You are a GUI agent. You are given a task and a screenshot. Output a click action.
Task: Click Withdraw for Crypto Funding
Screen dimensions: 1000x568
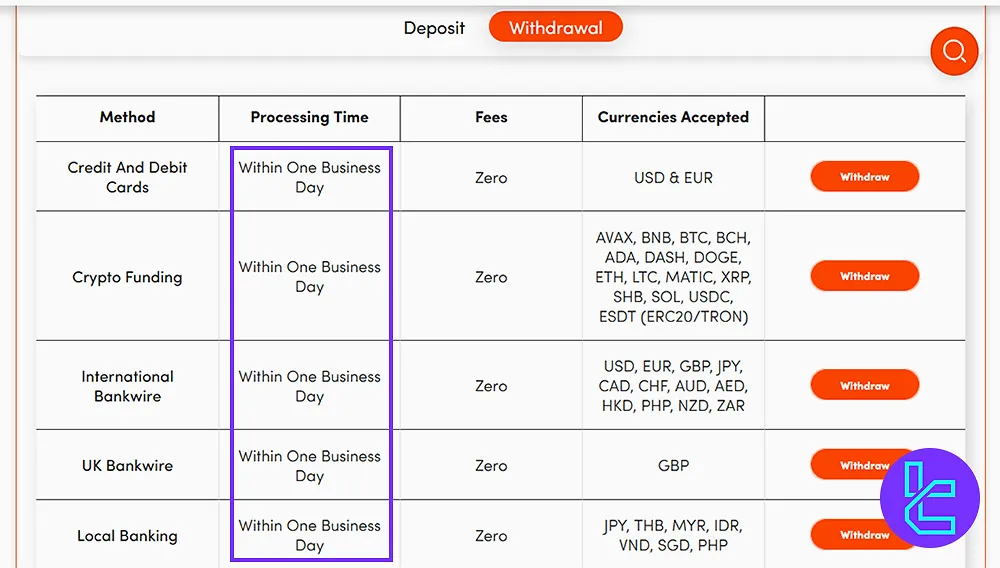tap(865, 276)
